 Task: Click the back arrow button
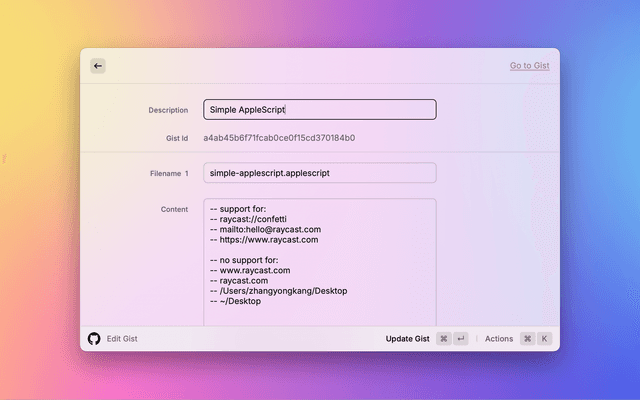[x=98, y=66]
